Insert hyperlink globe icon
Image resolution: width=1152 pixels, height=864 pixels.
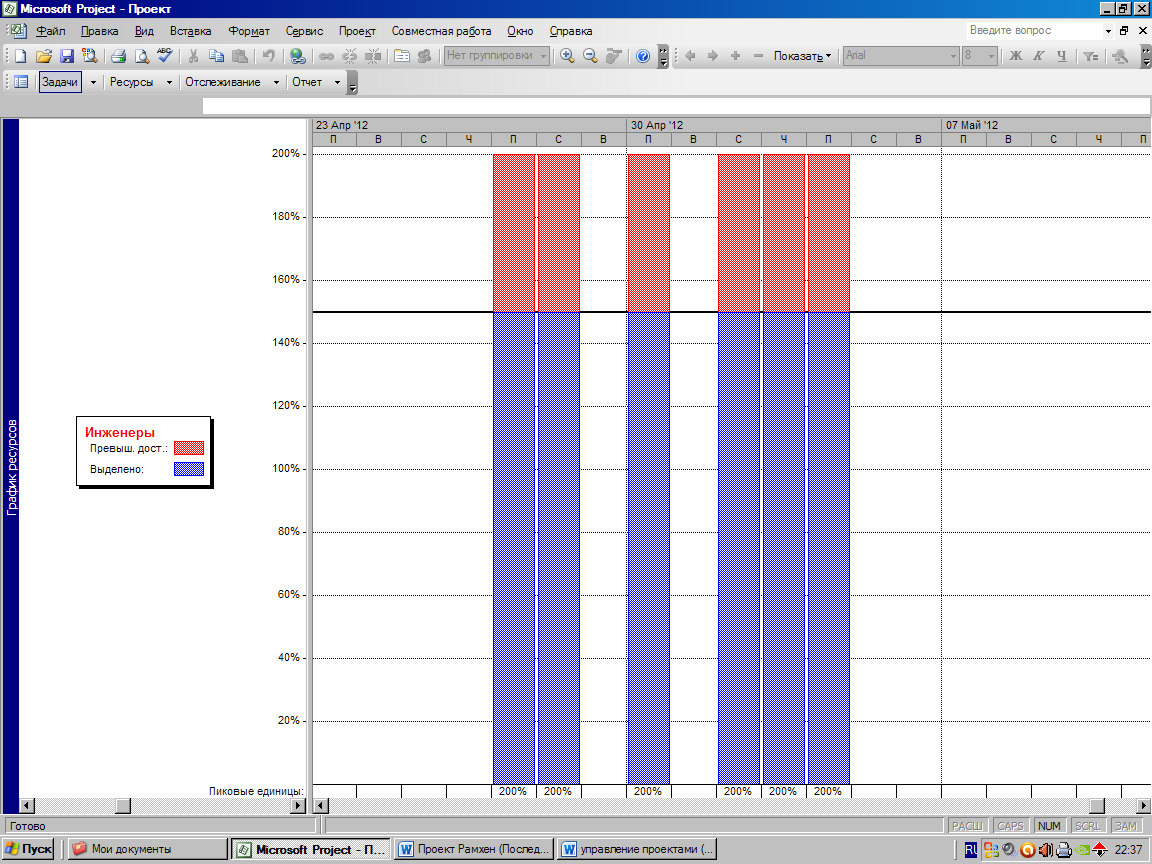point(298,56)
